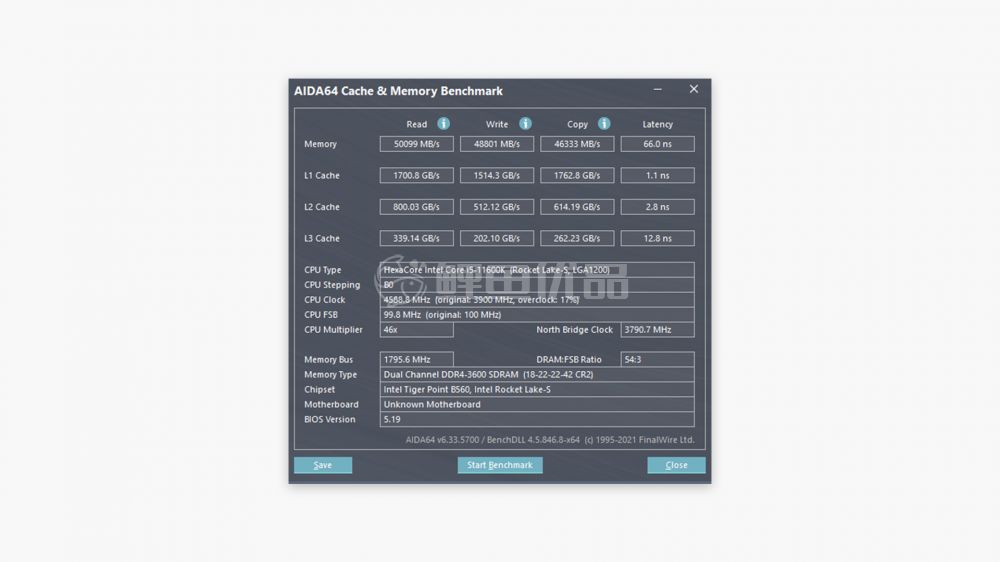Click the Copy column header label
This screenshot has width=1000, height=562.
point(577,124)
